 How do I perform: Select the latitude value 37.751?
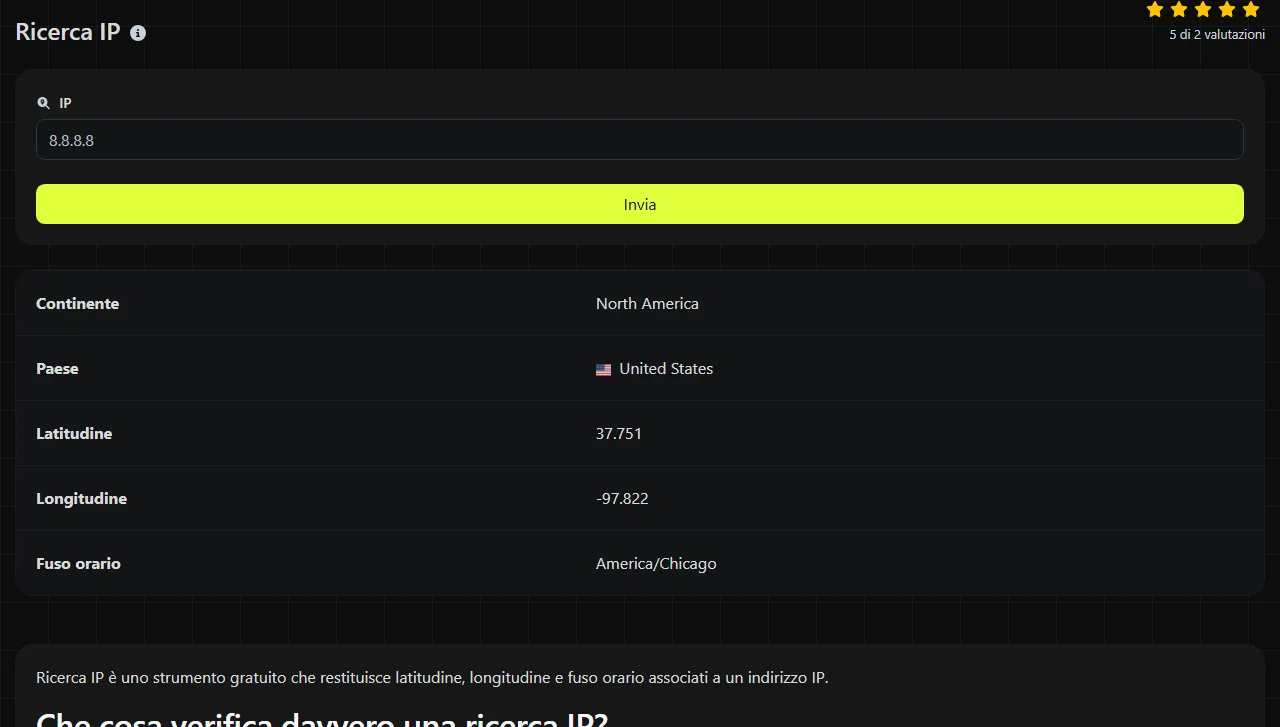pyautogui.click(x=619, y=434)
